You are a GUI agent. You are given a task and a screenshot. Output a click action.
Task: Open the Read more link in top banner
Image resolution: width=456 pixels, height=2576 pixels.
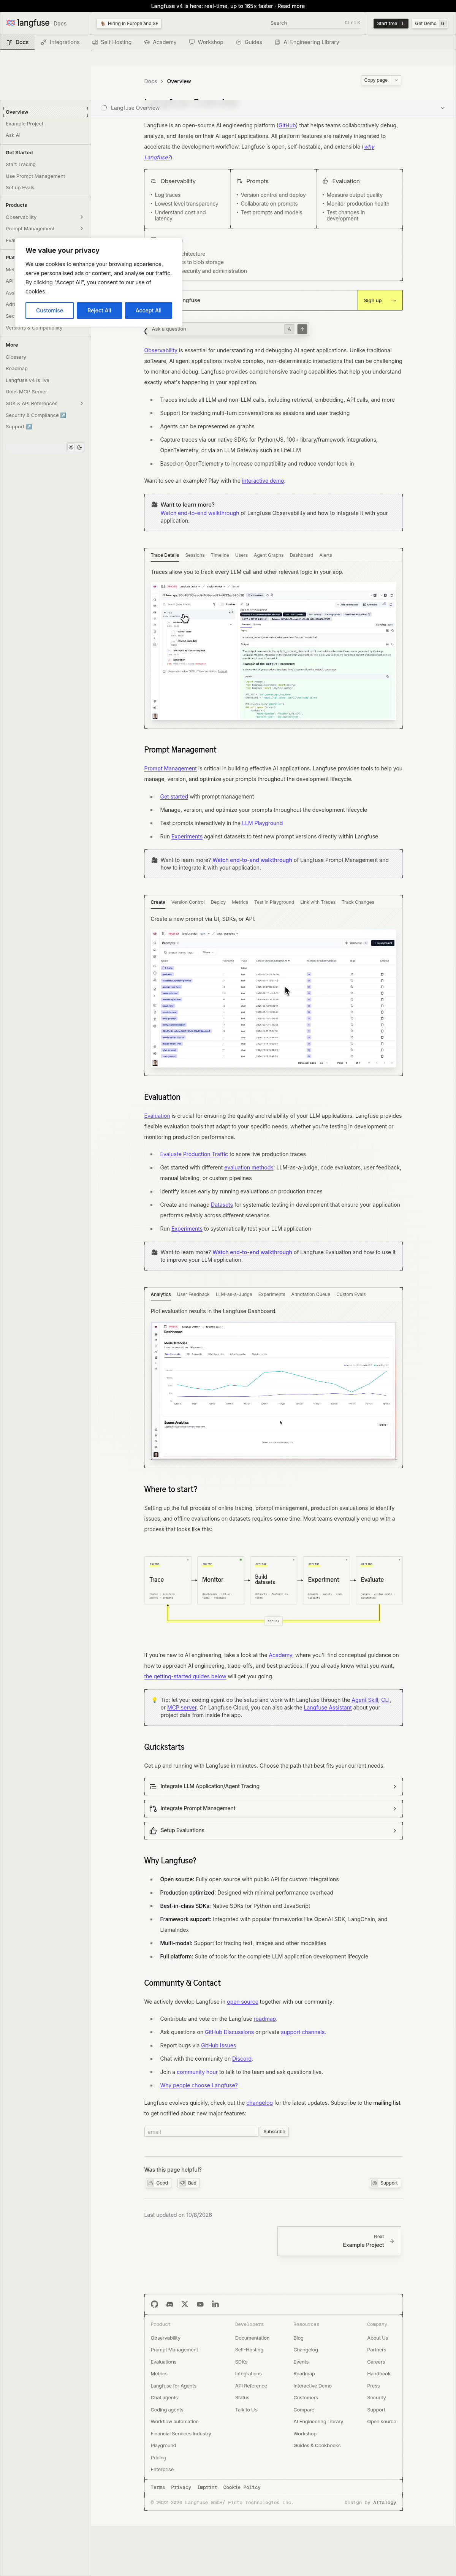tap(291, 6)
